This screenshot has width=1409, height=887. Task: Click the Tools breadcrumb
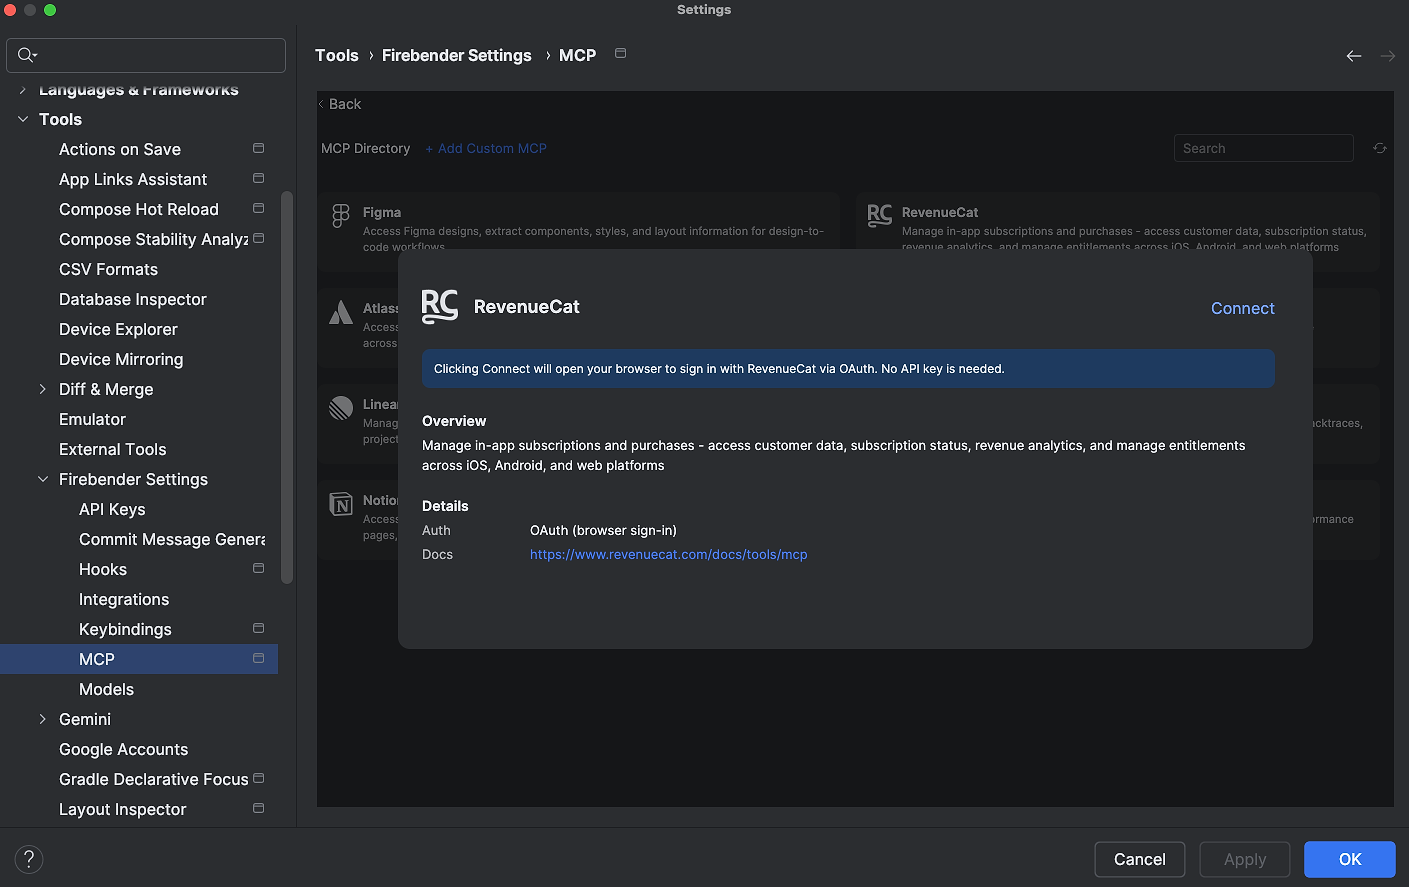click(x=337, y=55)
